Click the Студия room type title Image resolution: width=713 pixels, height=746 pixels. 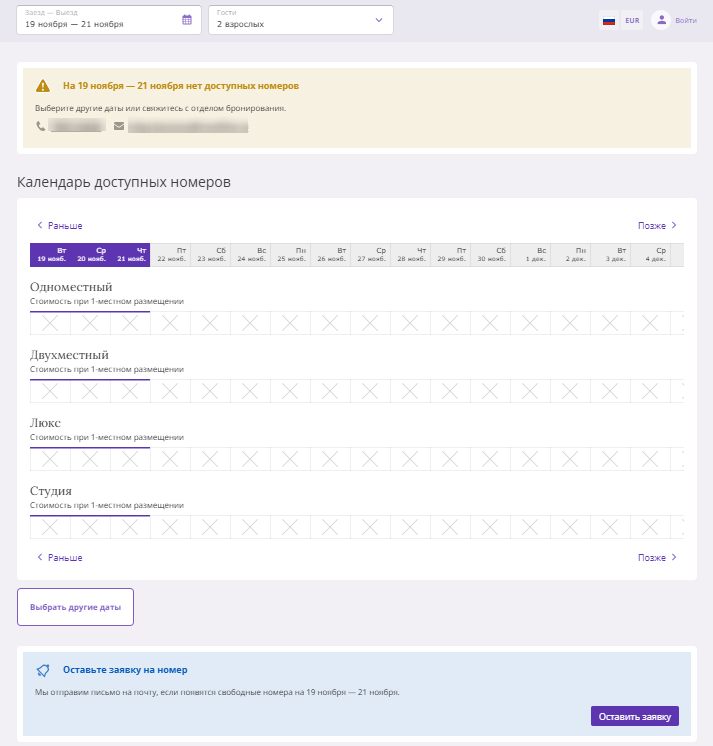[51, 491]
